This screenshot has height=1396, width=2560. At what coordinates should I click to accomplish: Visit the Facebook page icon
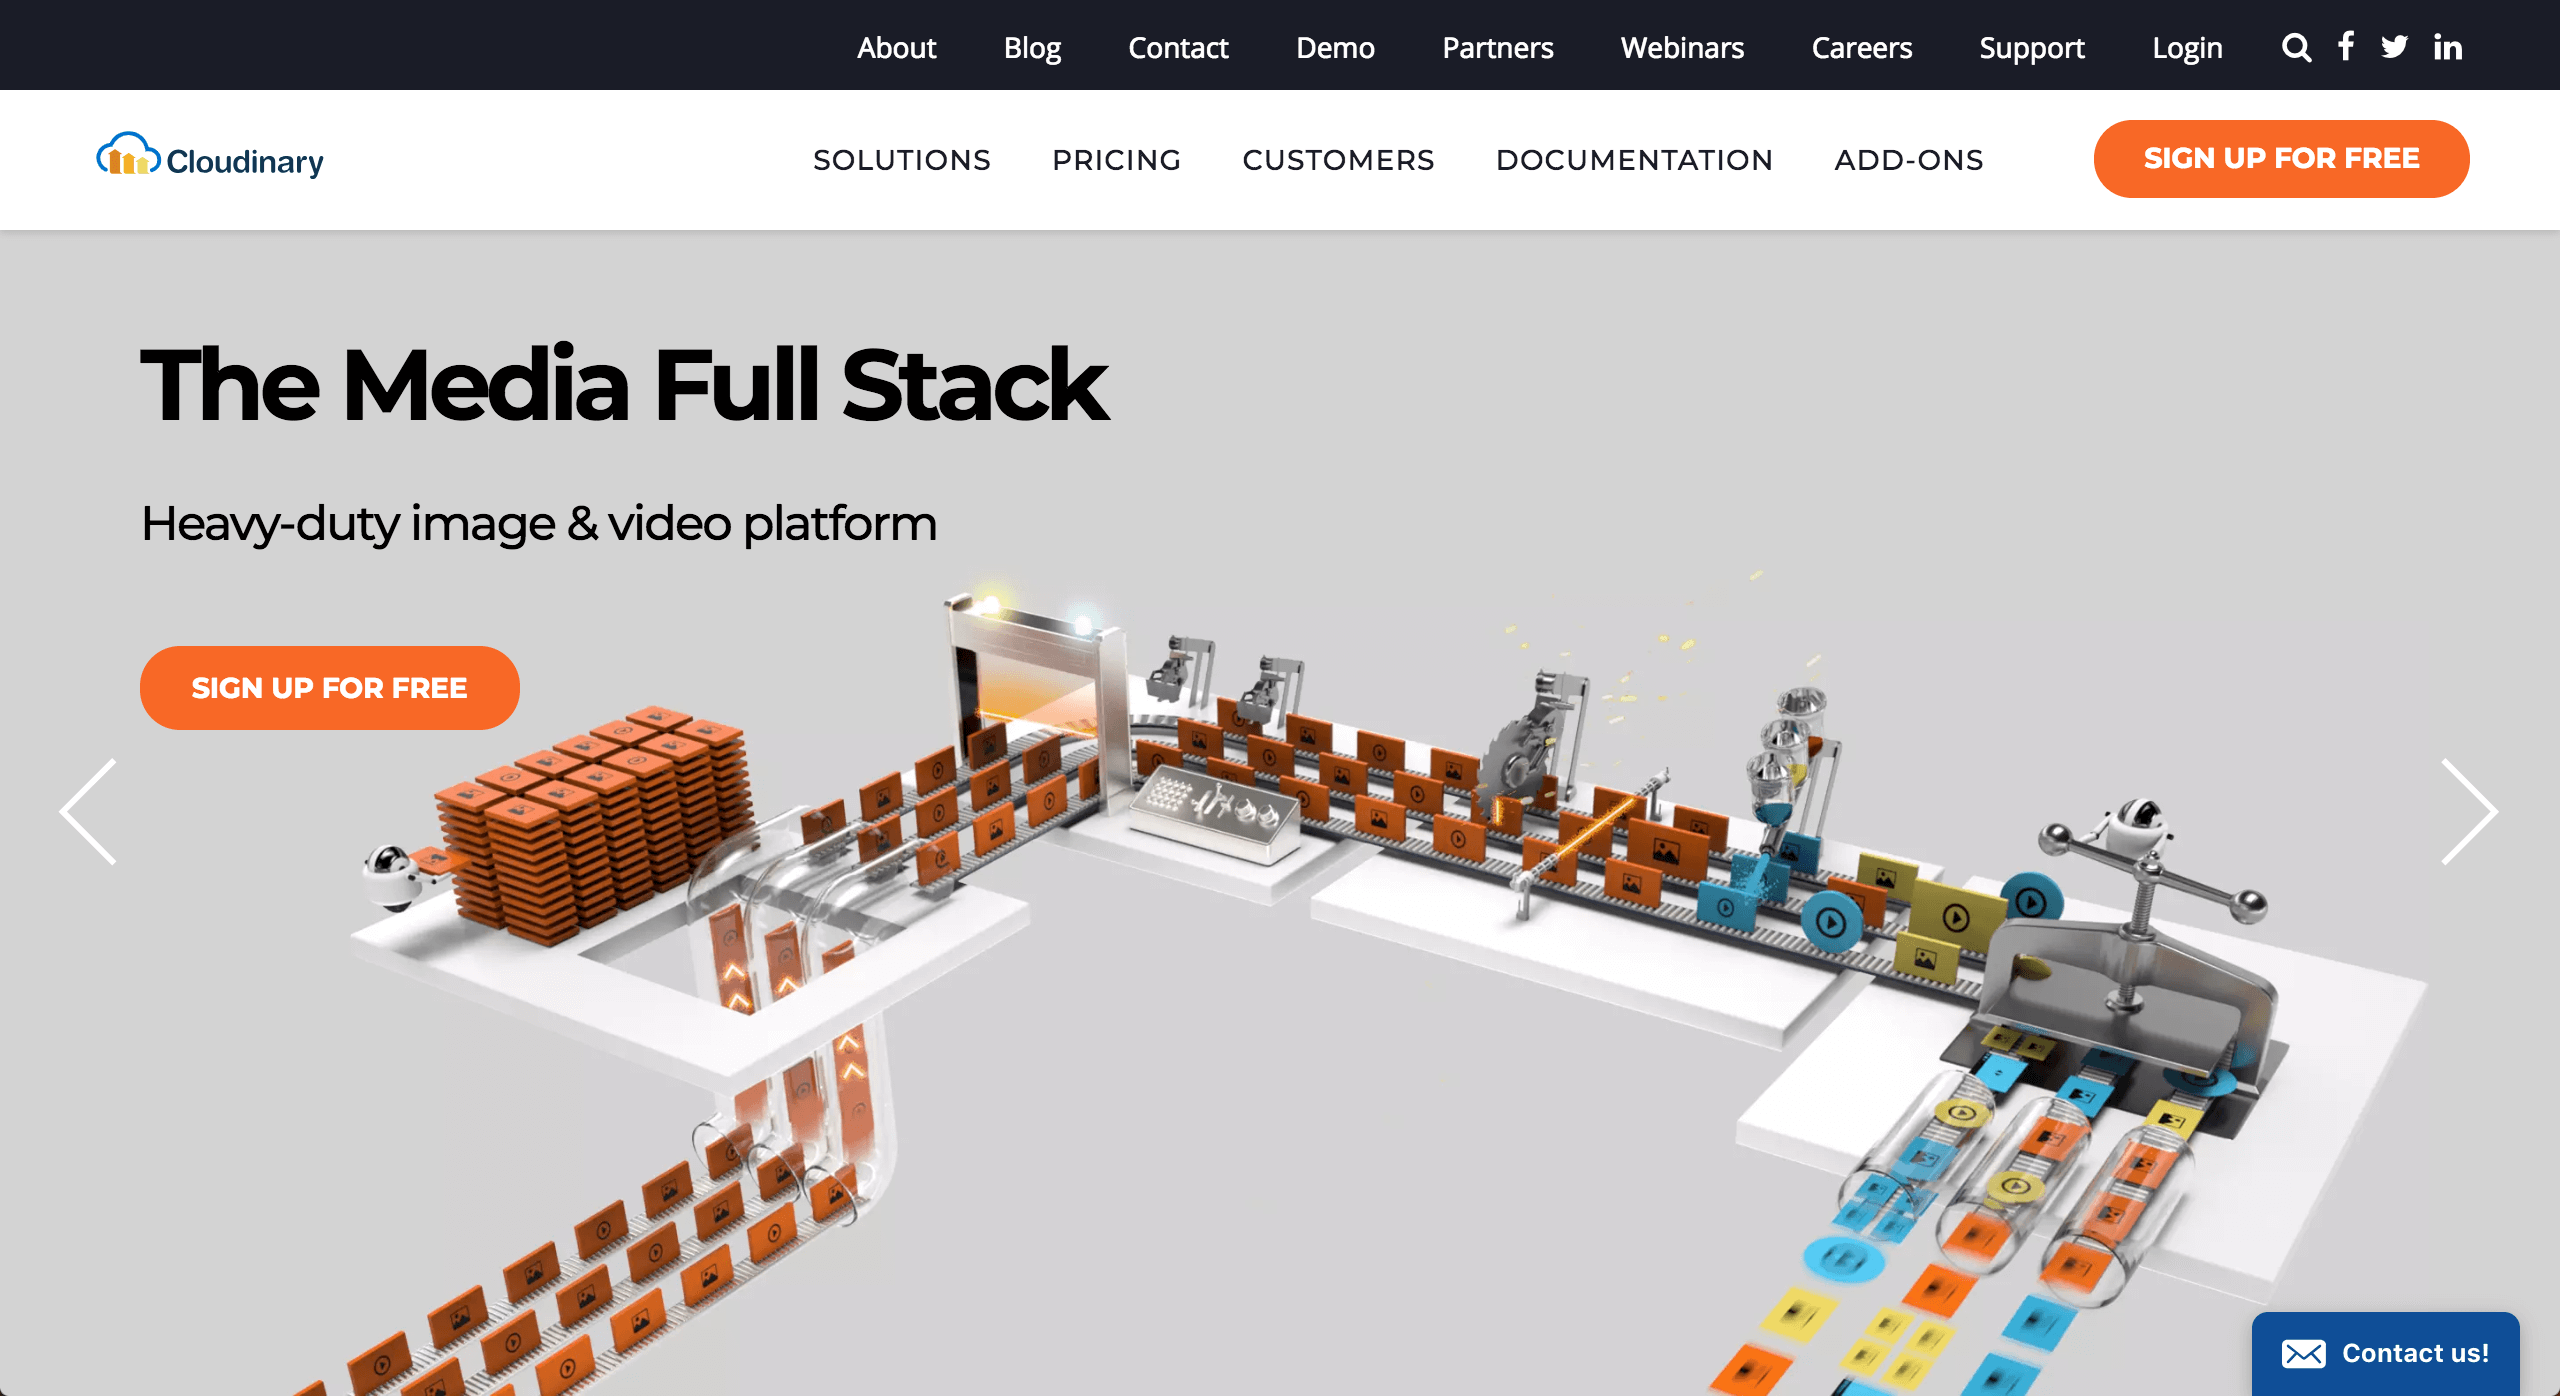(2346, 46)
